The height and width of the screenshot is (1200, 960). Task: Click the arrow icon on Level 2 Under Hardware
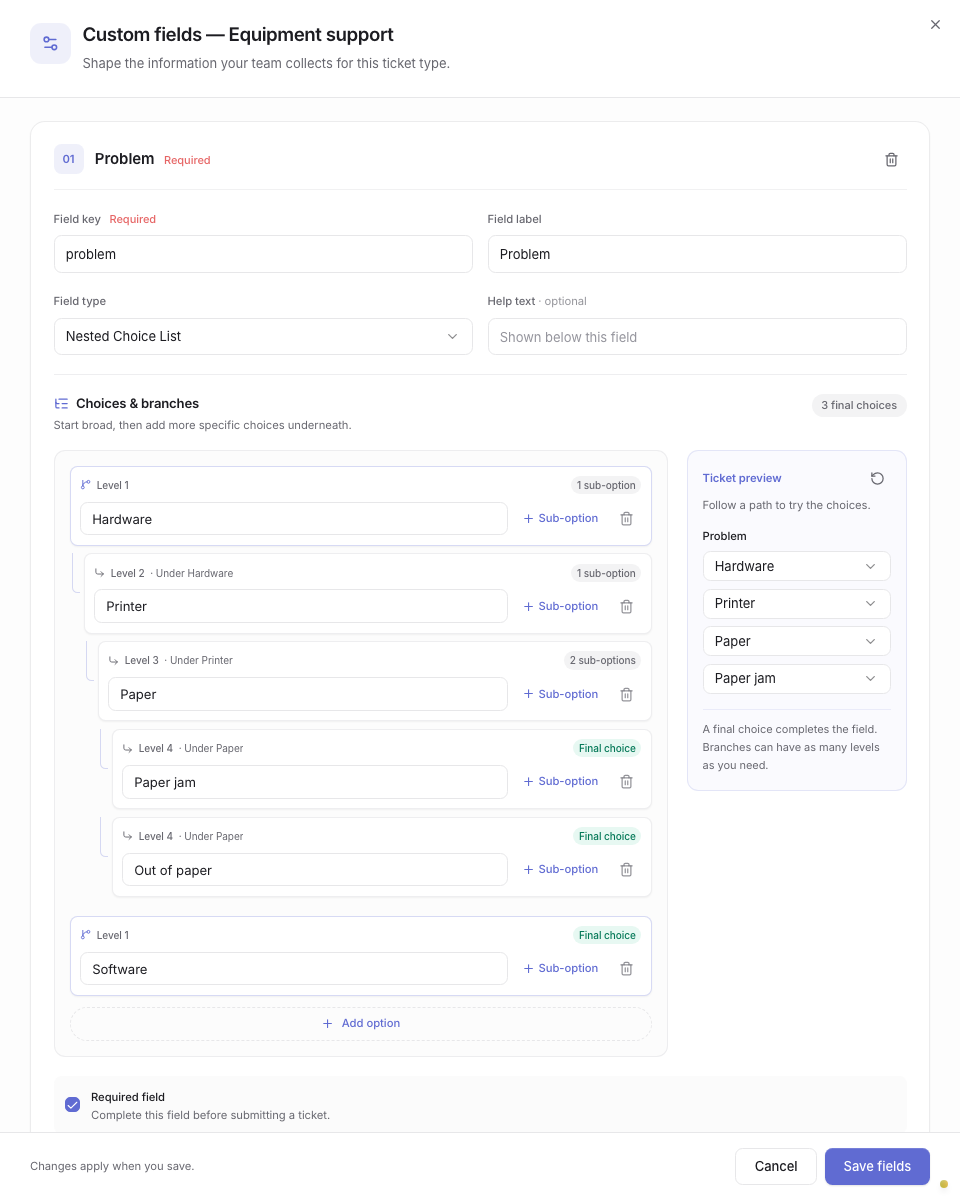tap(100, 573)
